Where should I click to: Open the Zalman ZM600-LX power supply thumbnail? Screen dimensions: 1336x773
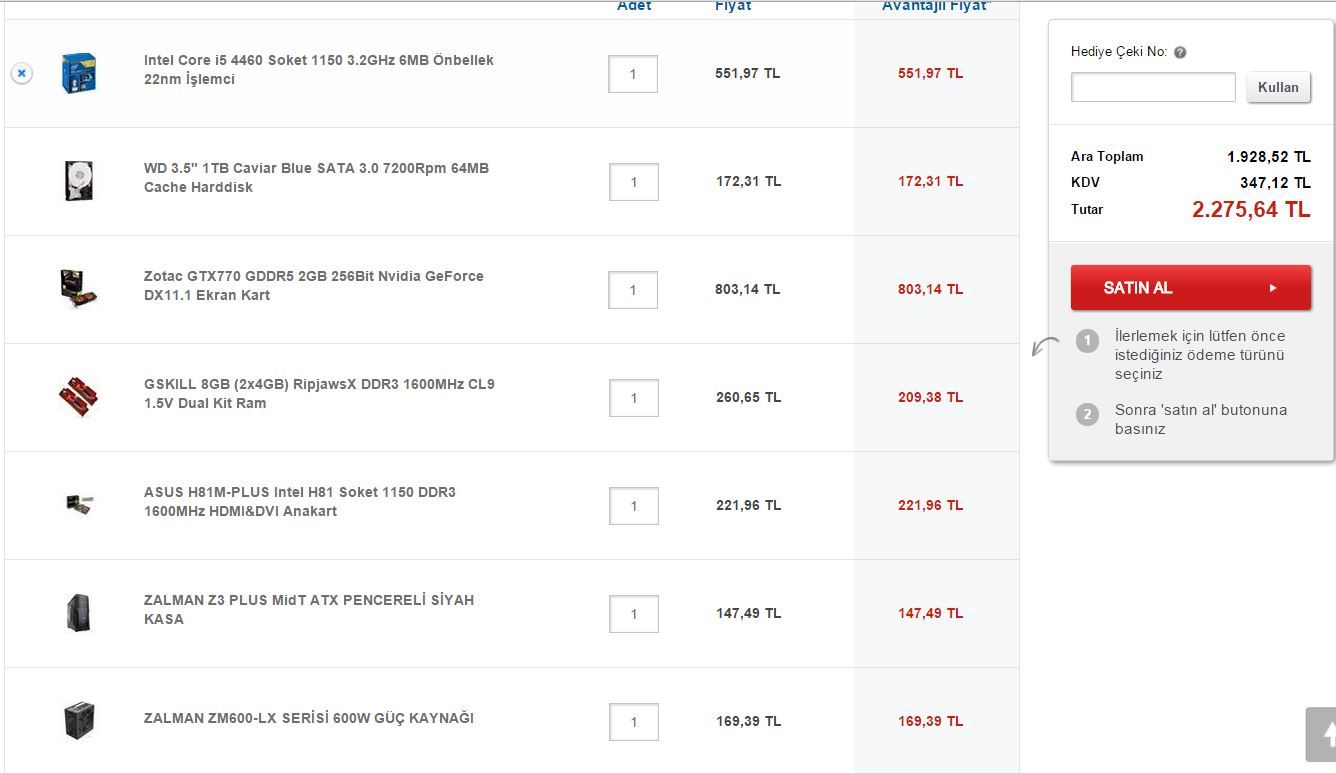pyautogui.click(x=78, y=720)
